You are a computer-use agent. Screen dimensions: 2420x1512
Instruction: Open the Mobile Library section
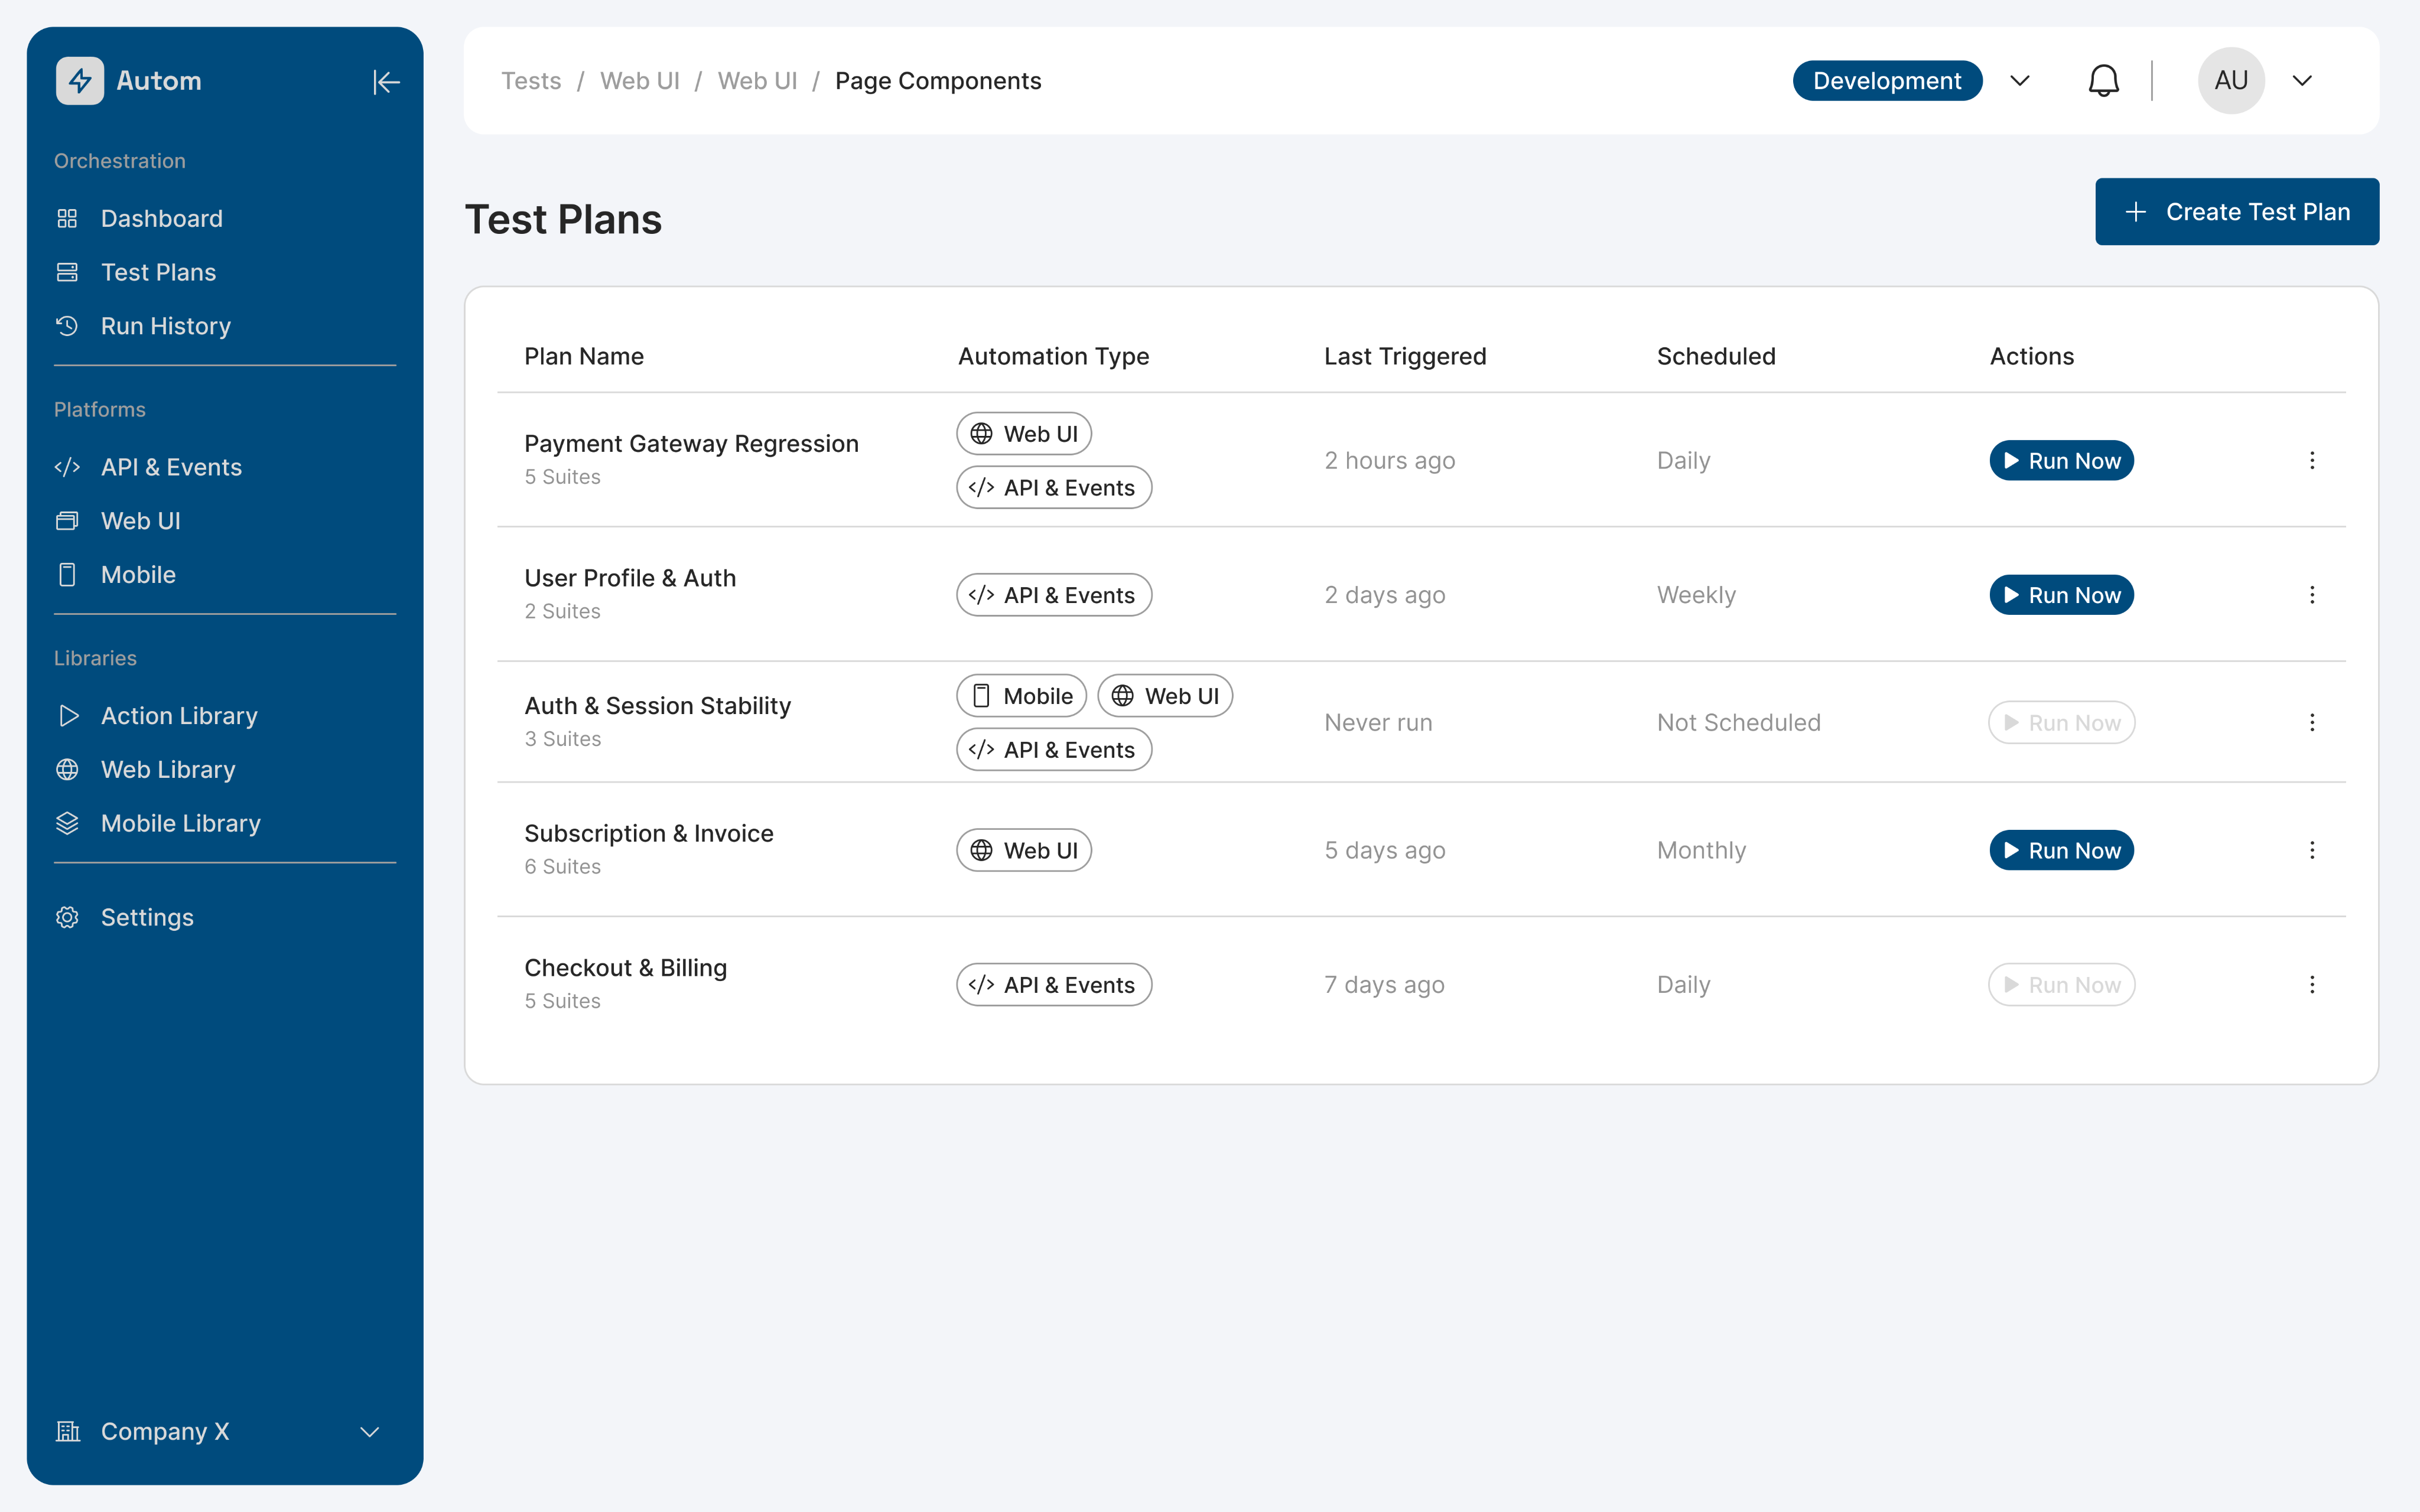pos(180,823)
